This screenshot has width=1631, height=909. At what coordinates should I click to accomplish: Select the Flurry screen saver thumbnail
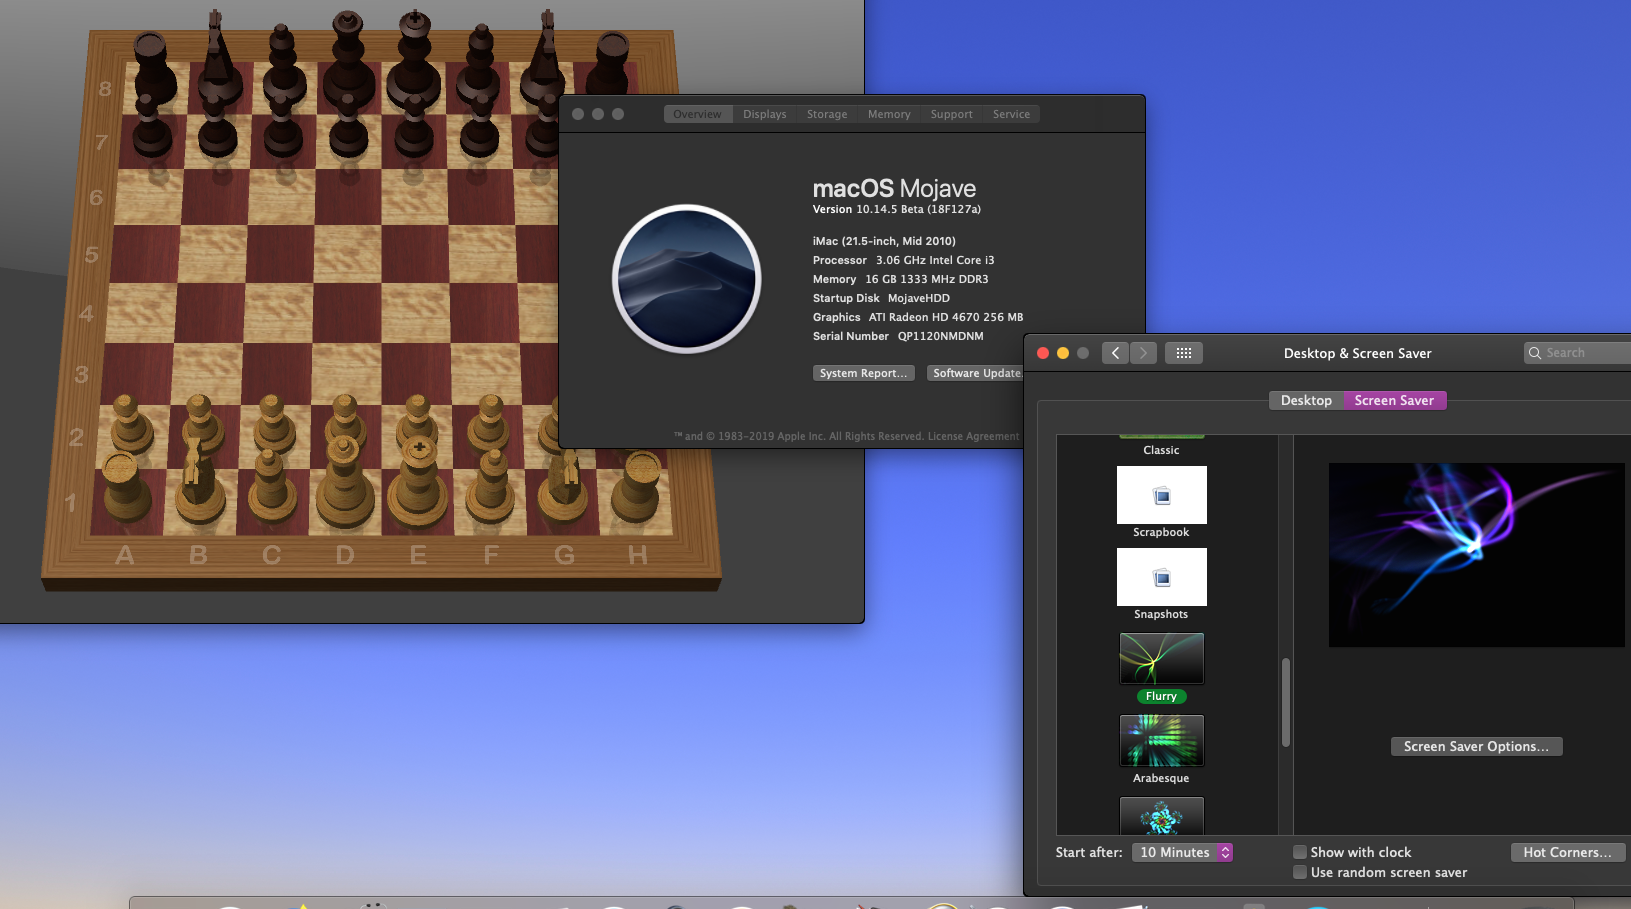point(1161,659)
